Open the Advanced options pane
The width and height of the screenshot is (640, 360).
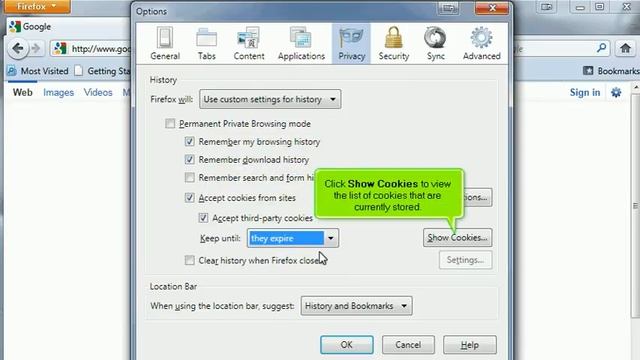click(x=482, y=44)
